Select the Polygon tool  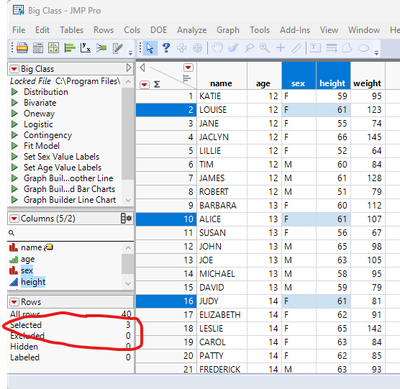[x=347, y=48]
